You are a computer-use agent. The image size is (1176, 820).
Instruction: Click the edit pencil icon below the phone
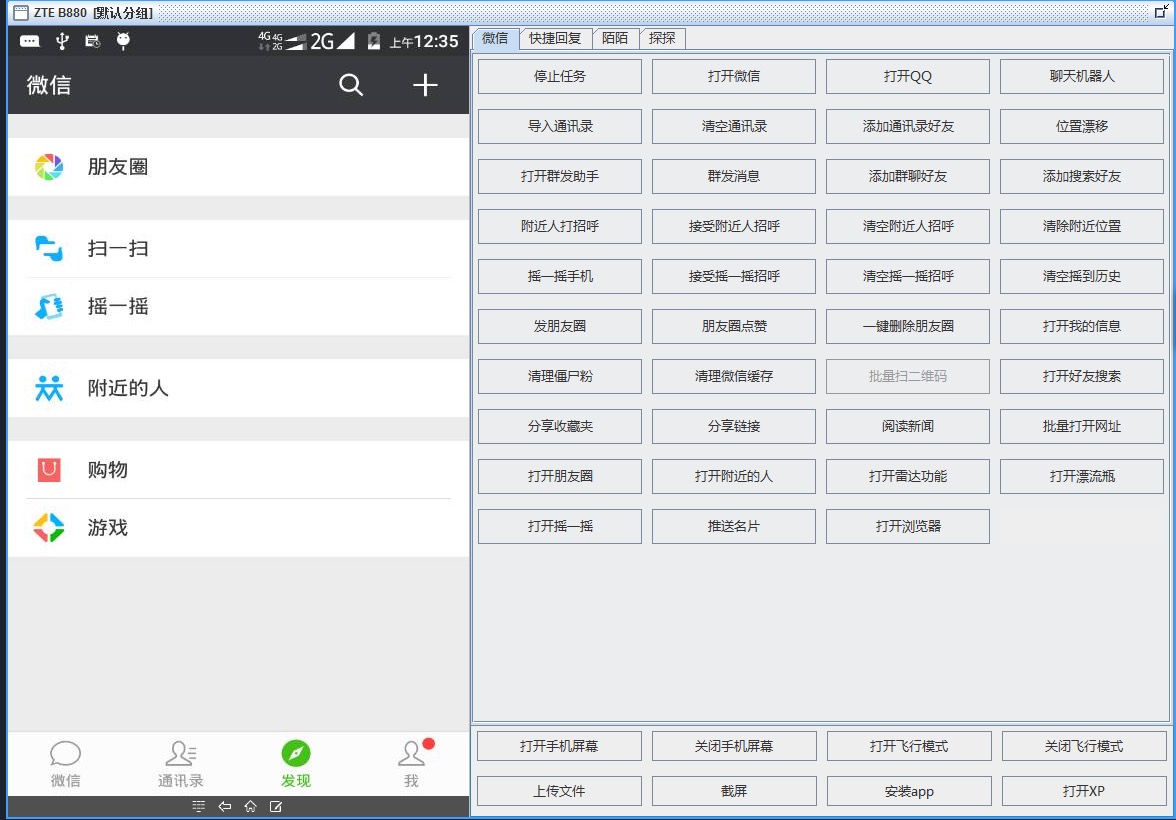tap(276, 806)
